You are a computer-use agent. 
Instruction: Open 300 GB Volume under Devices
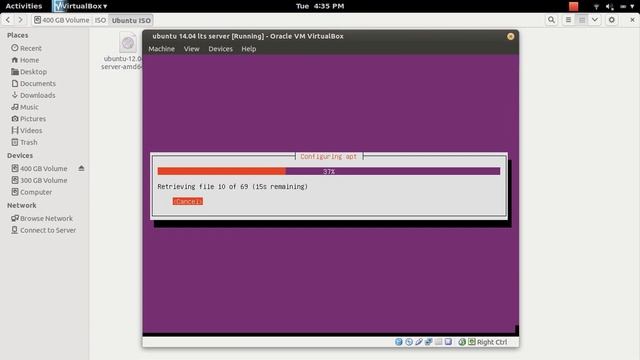click(x=39, y=180)
